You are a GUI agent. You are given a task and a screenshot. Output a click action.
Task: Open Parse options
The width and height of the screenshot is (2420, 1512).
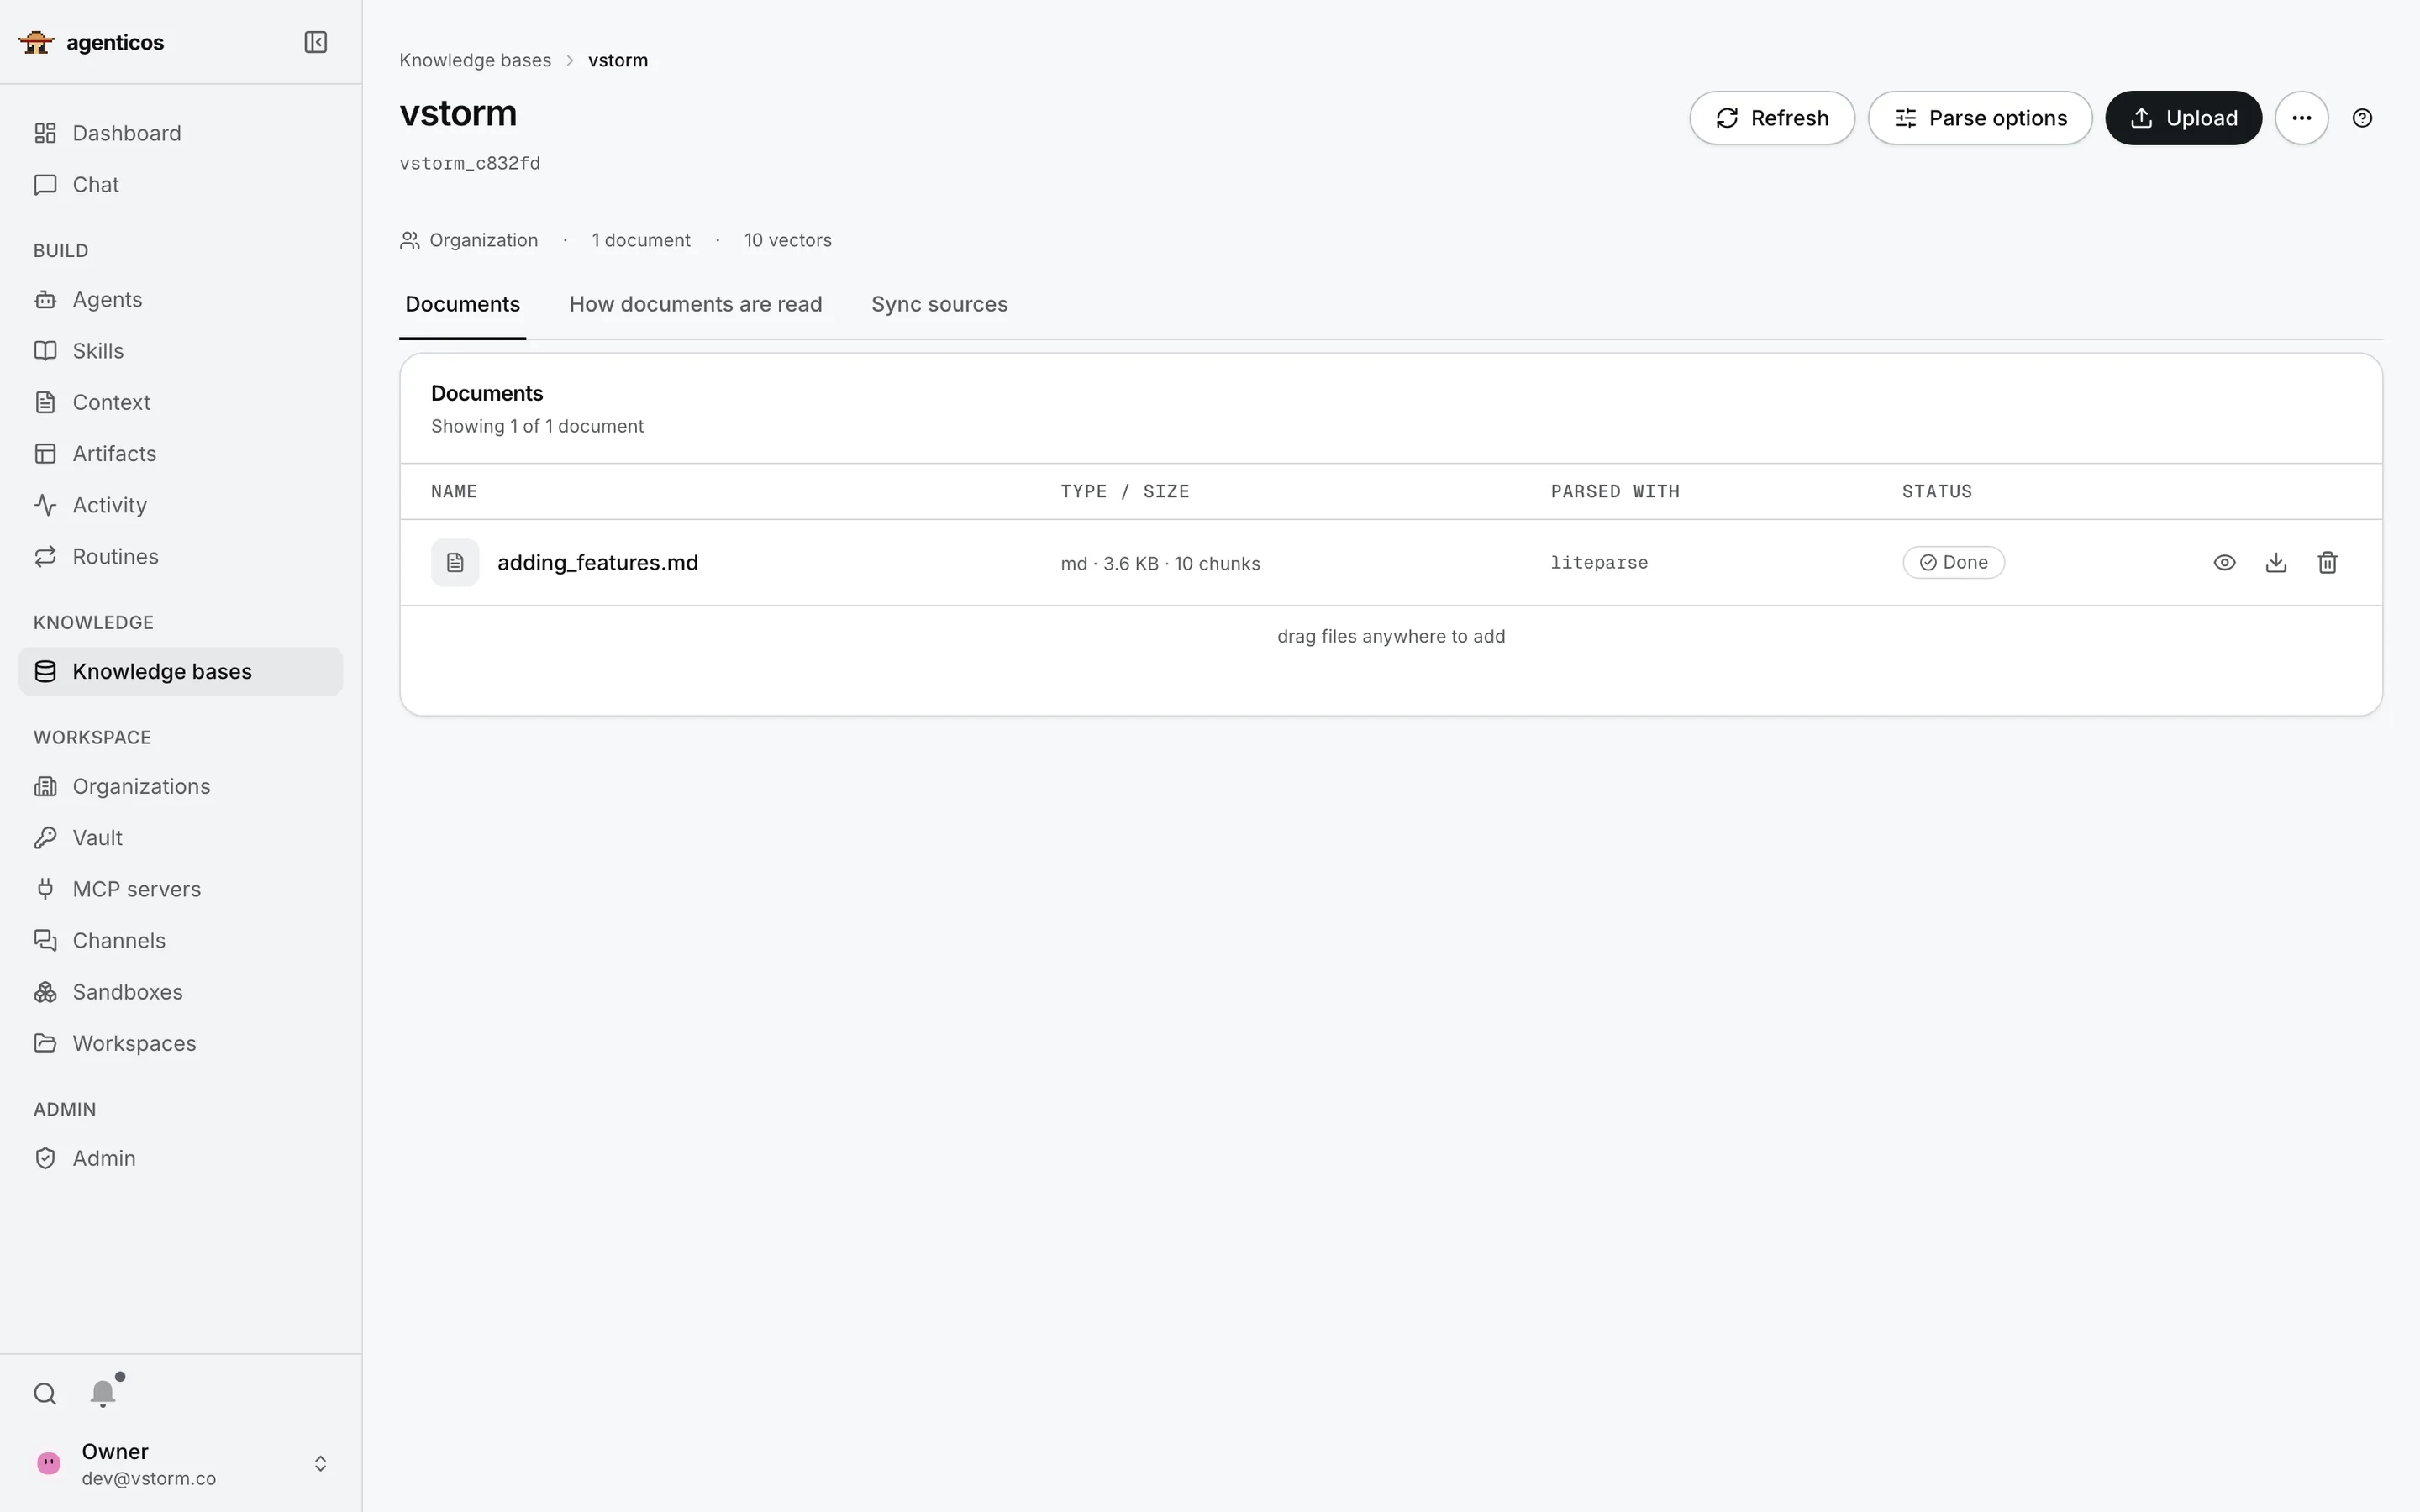[1980, 118]
